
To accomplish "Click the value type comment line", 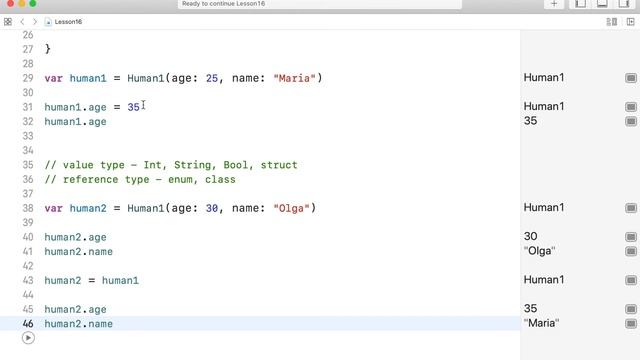I will pyautogui.click(x=171, y=165).
